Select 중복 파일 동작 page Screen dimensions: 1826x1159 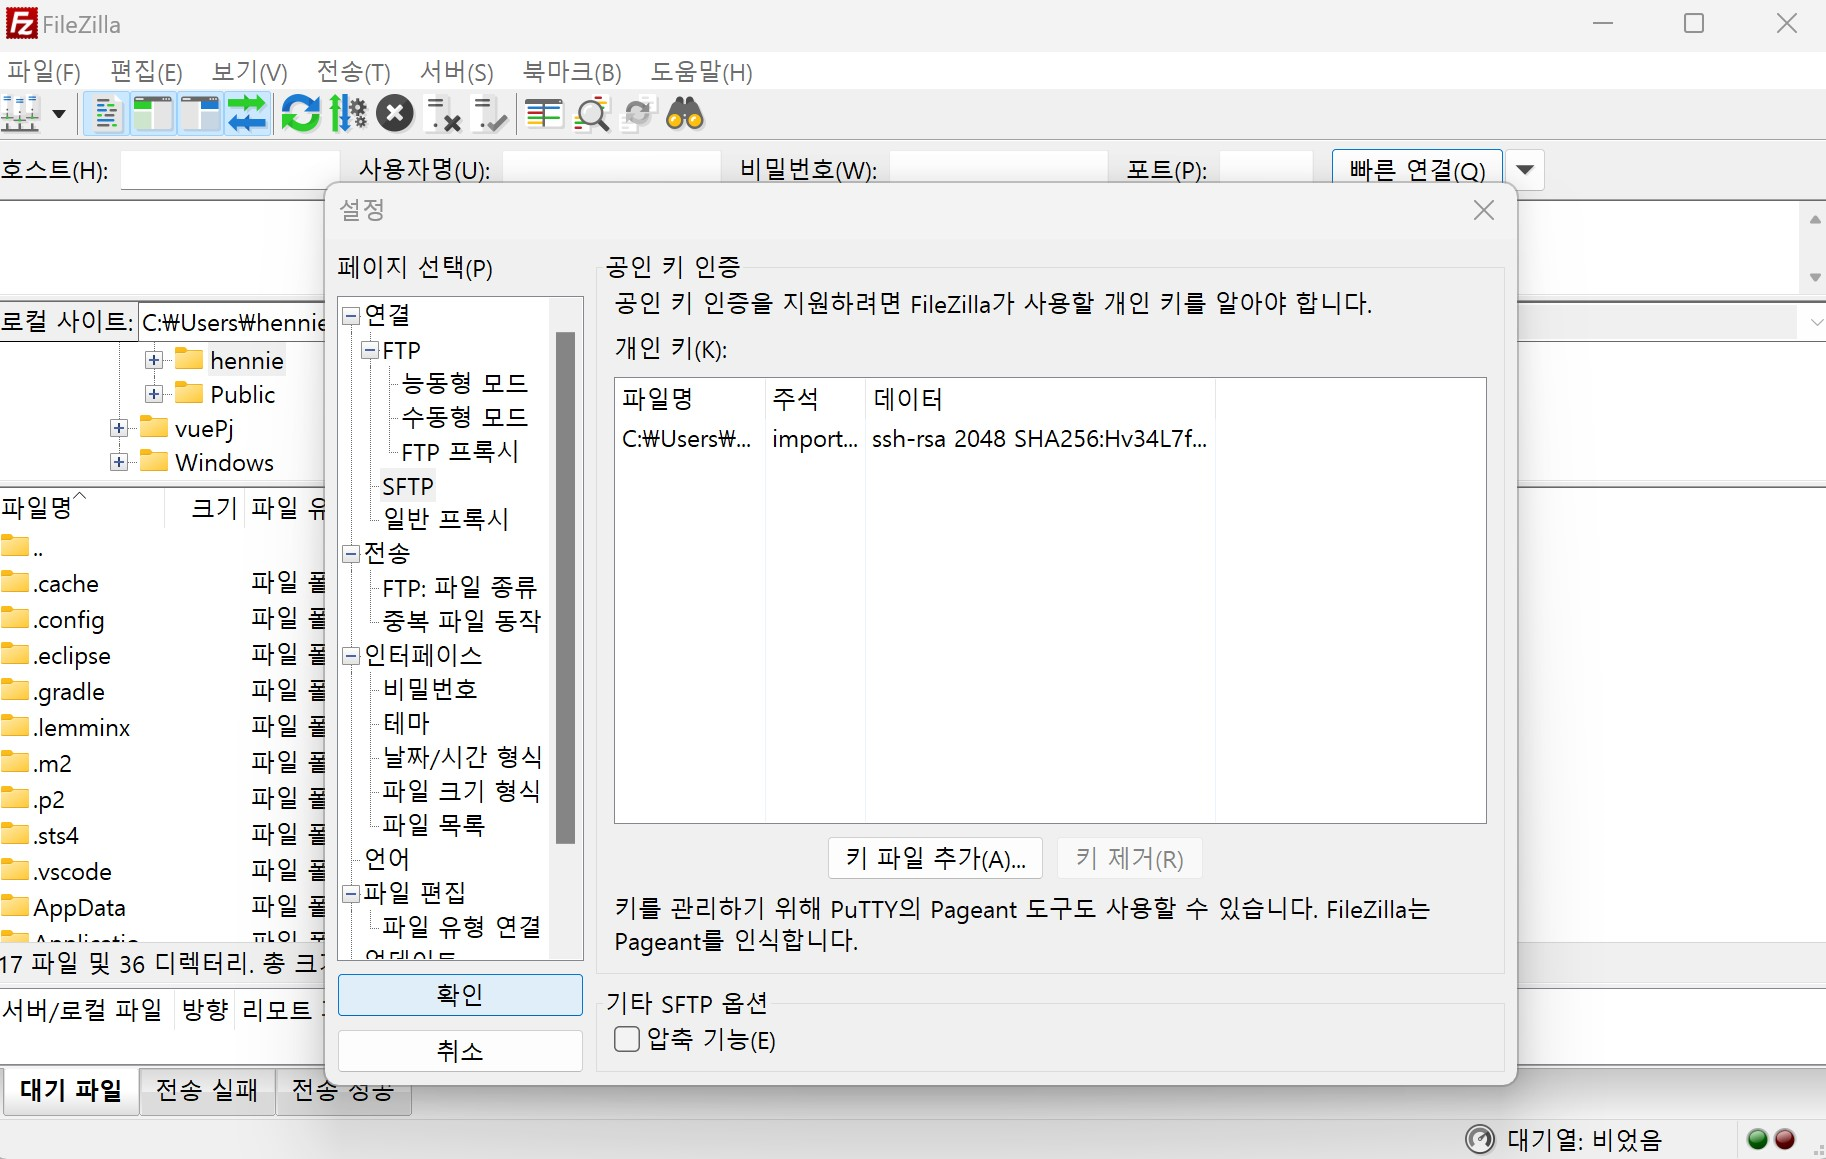[461, 621]
